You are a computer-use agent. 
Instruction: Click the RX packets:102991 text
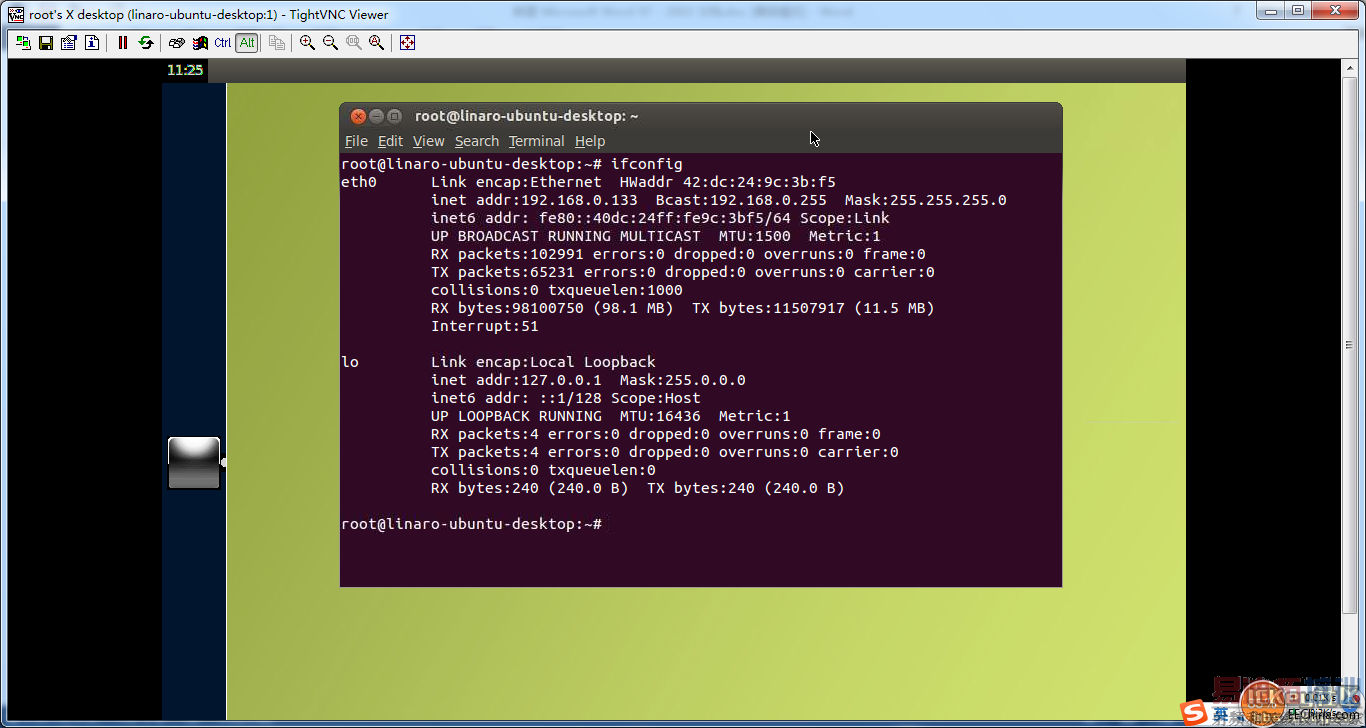tap(508, 254)
